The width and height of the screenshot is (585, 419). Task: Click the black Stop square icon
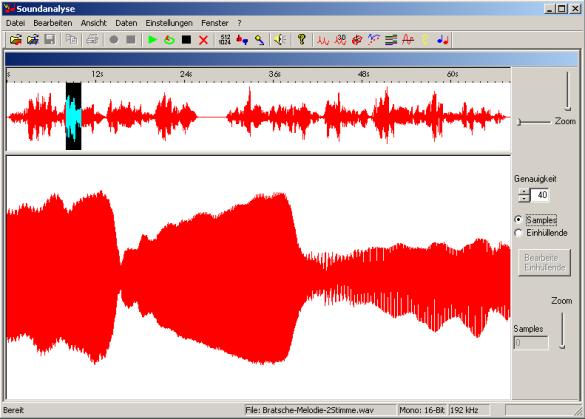click(186, 40)
